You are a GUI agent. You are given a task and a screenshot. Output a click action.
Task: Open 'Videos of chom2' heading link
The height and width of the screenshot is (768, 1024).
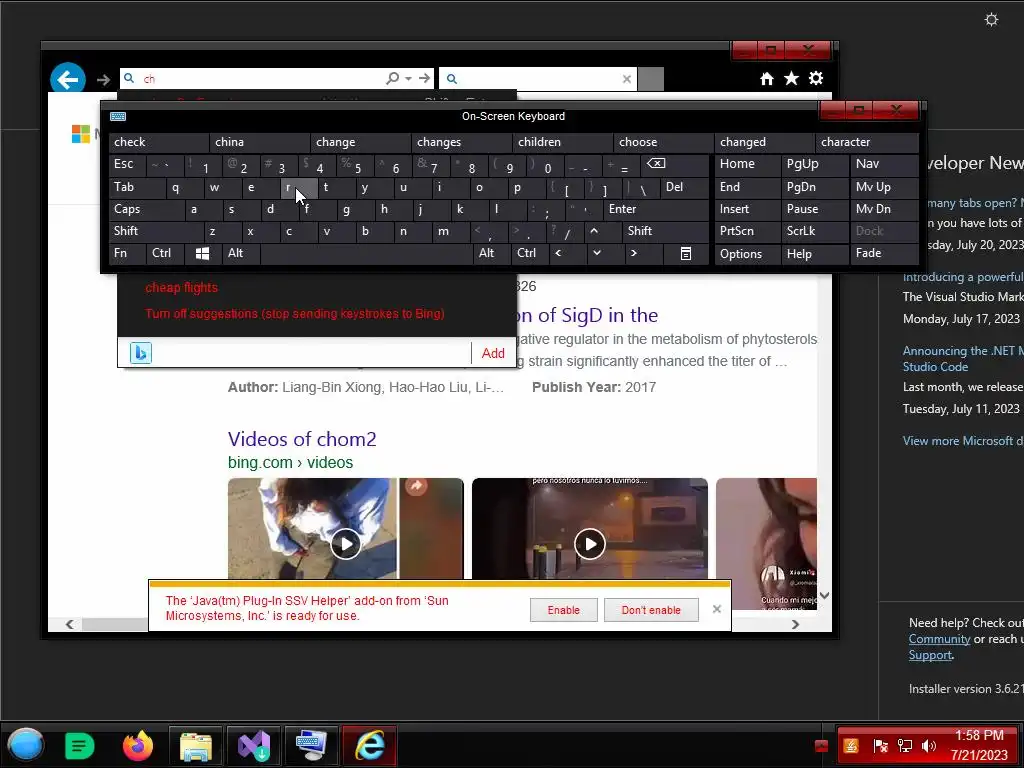(302, 439)
